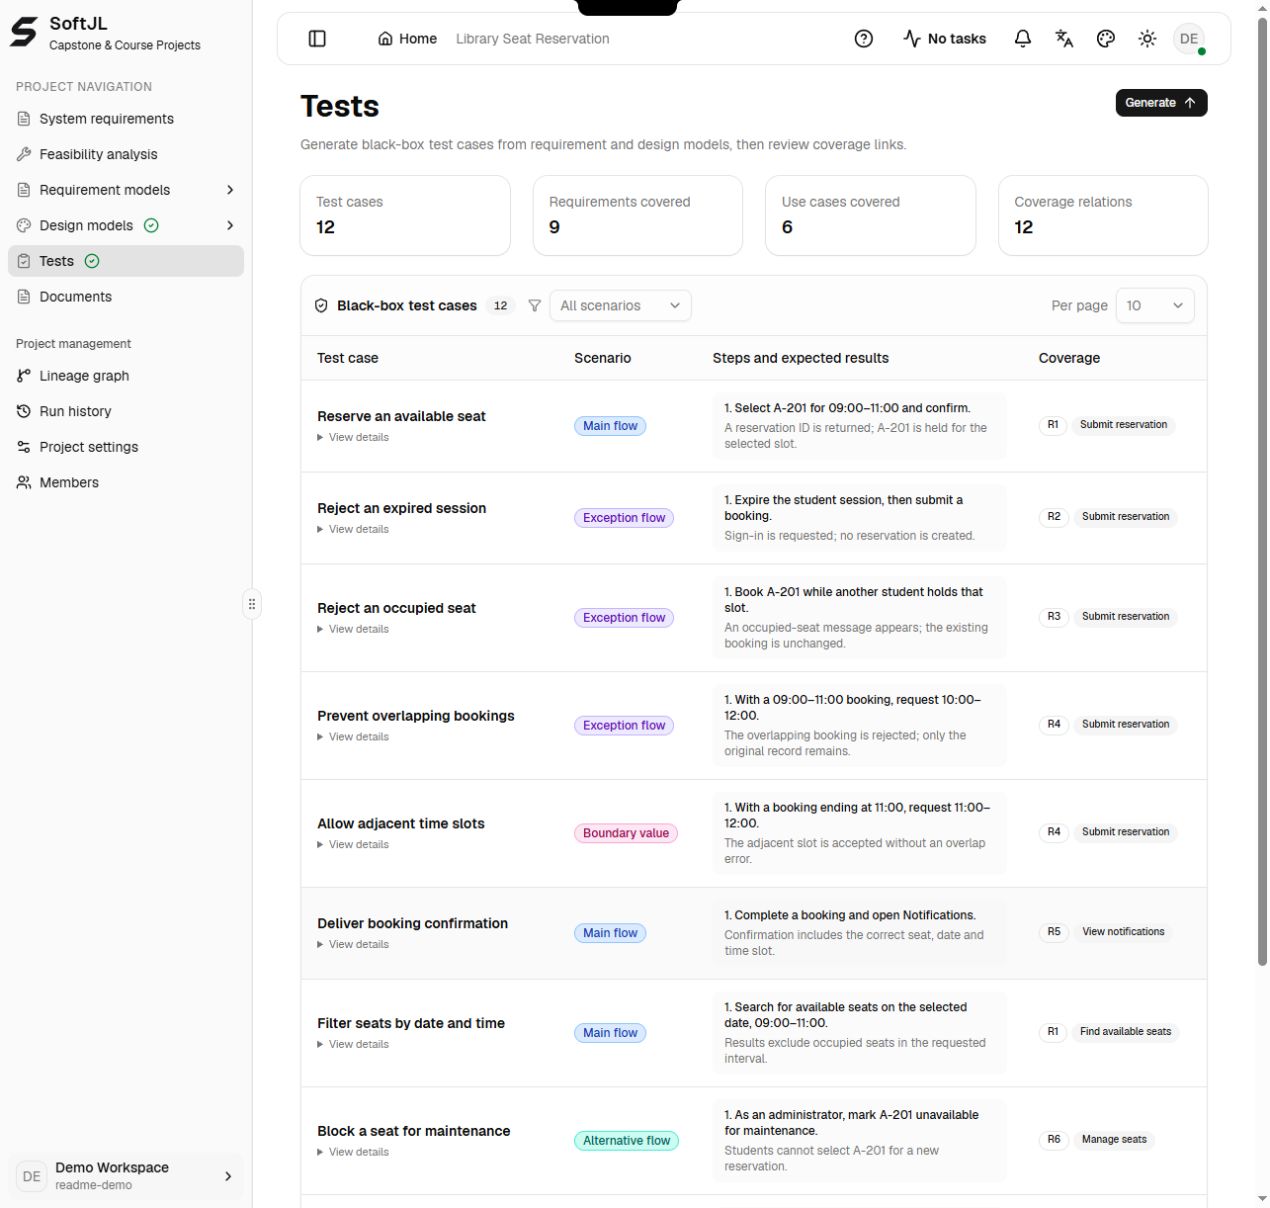The height and width of the screenshot is (1208, 1270).
Task: Open Project settings page
Action: point(126,447)
